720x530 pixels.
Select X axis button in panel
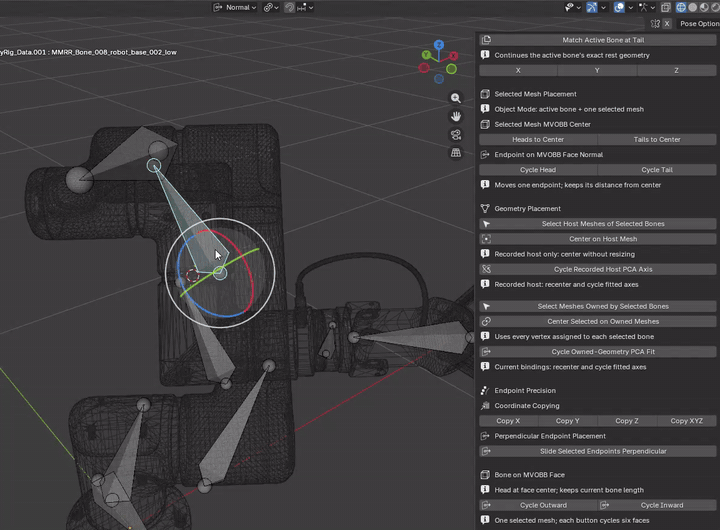point(518,70)
